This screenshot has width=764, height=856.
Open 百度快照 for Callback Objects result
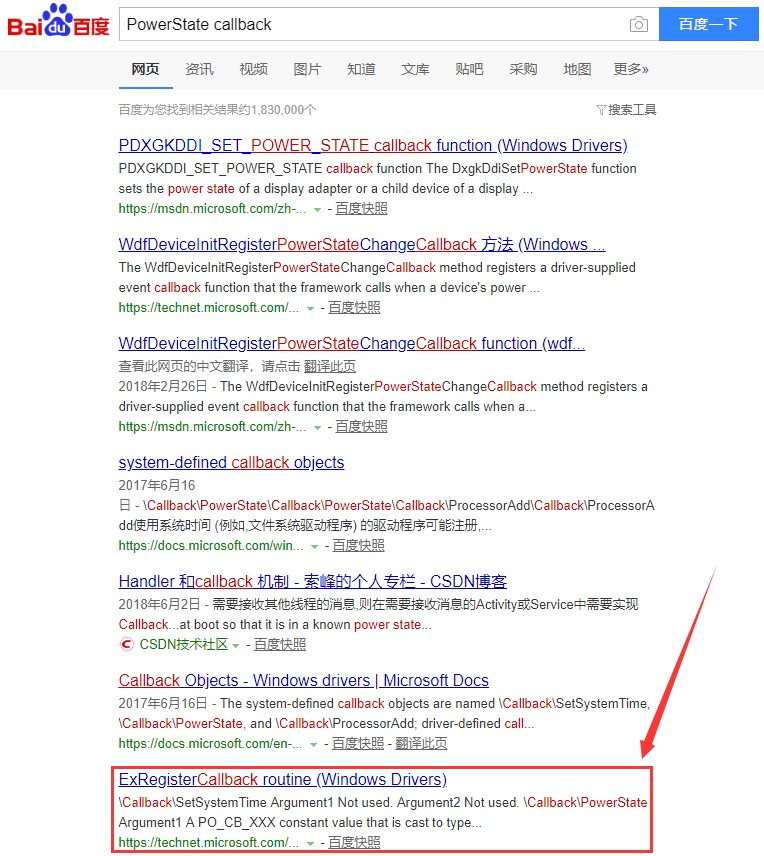click(358, 744)
